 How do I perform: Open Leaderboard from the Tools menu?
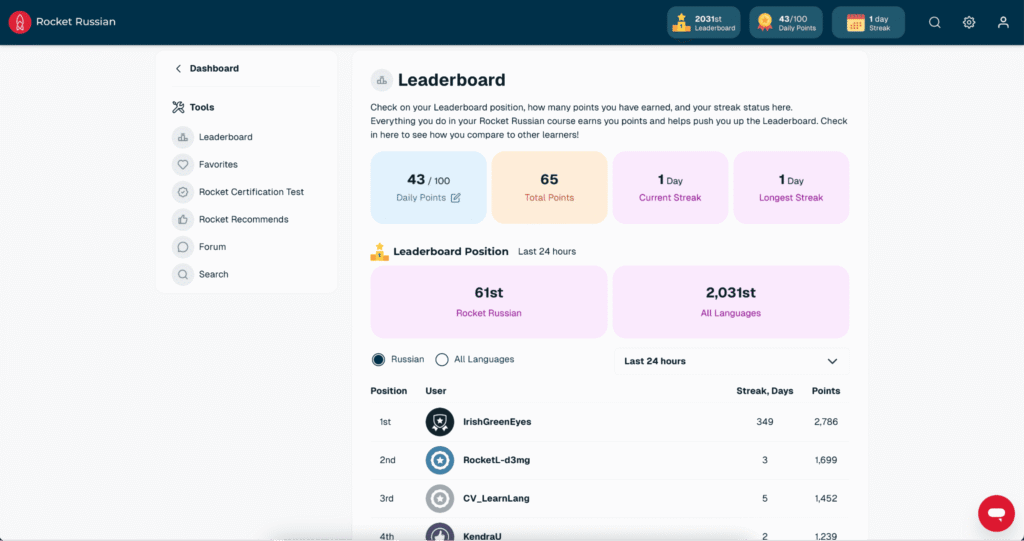pyautogui.click(x=225, y=137)
